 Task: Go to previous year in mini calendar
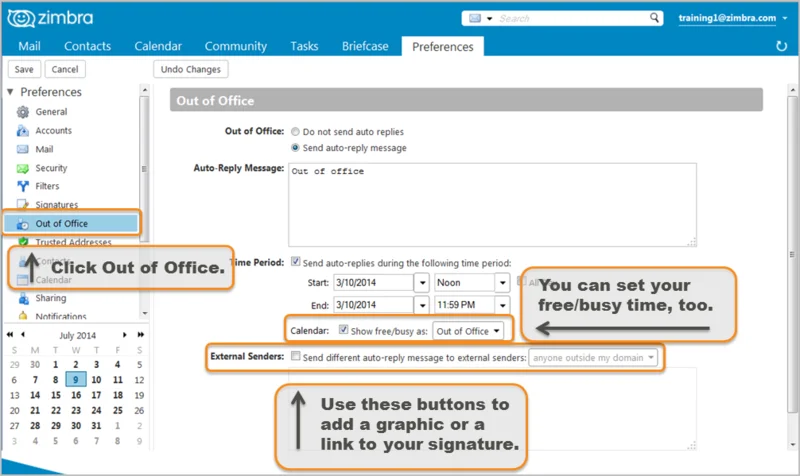point(10,335)
